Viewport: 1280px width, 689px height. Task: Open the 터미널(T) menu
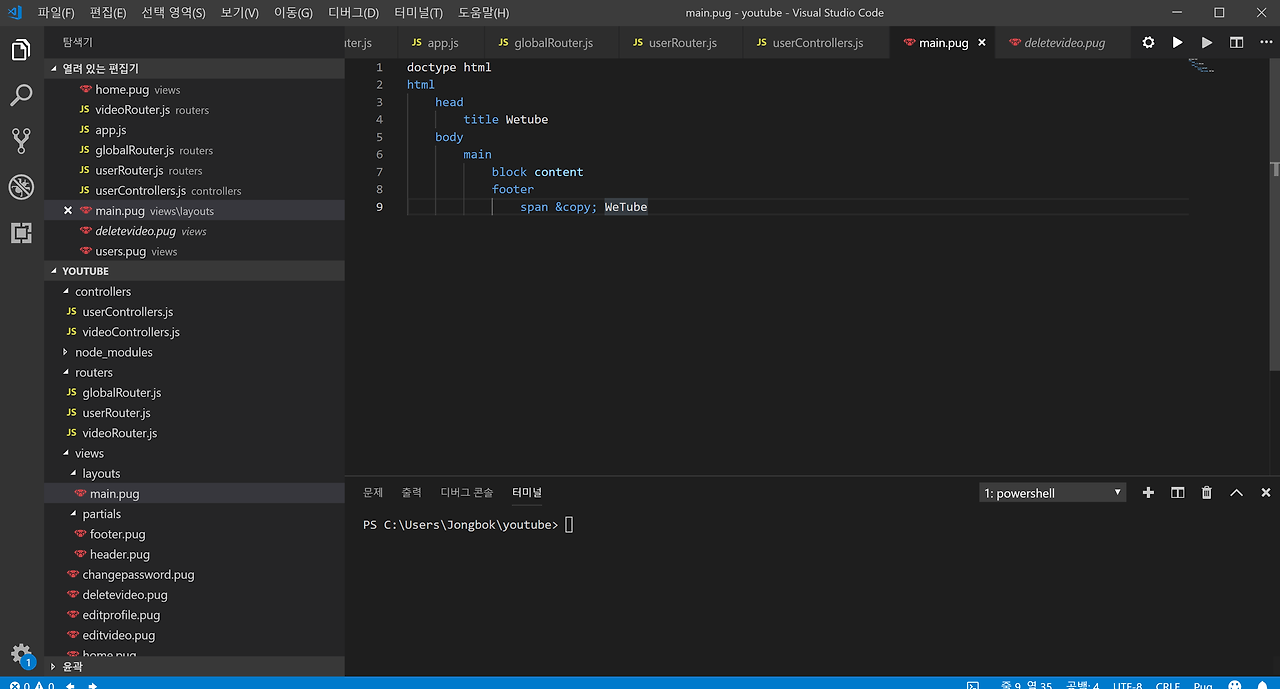point(418,13)
